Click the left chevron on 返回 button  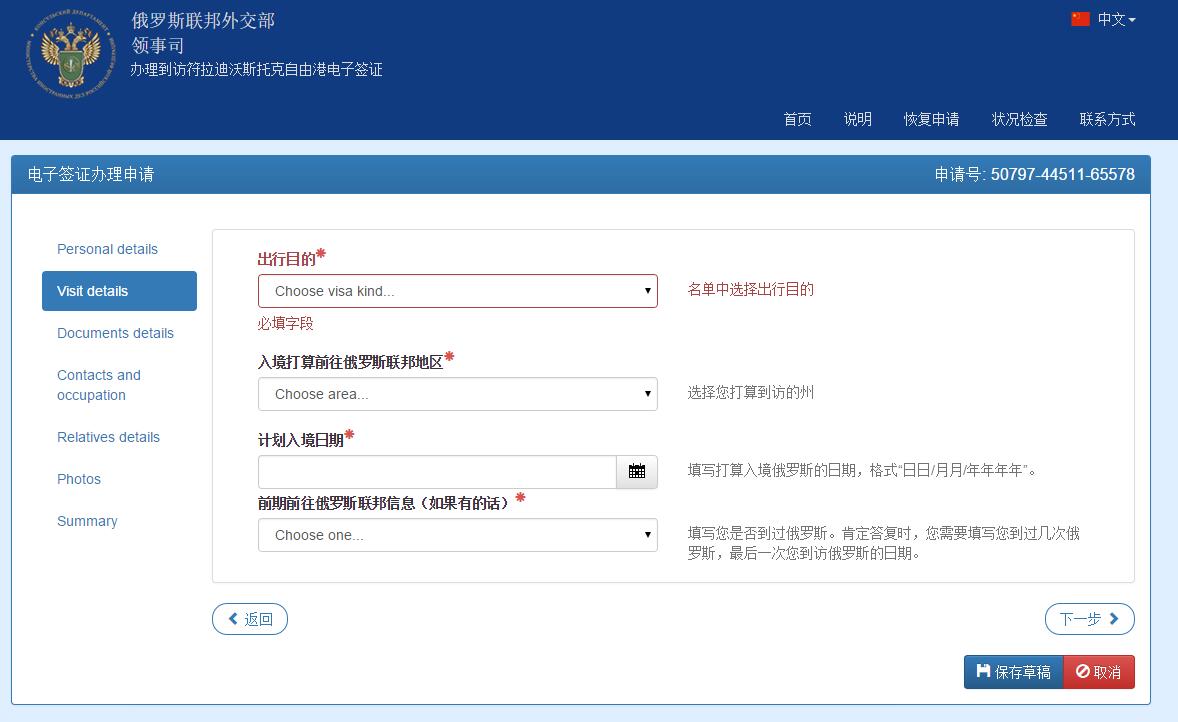coord(232,618)
